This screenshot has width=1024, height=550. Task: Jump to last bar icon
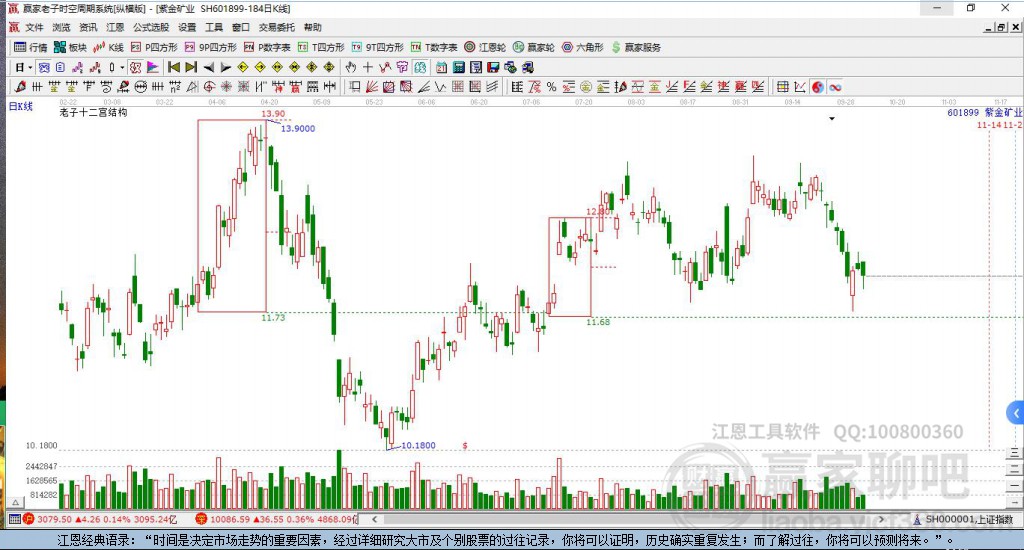[x=191, y=67]
